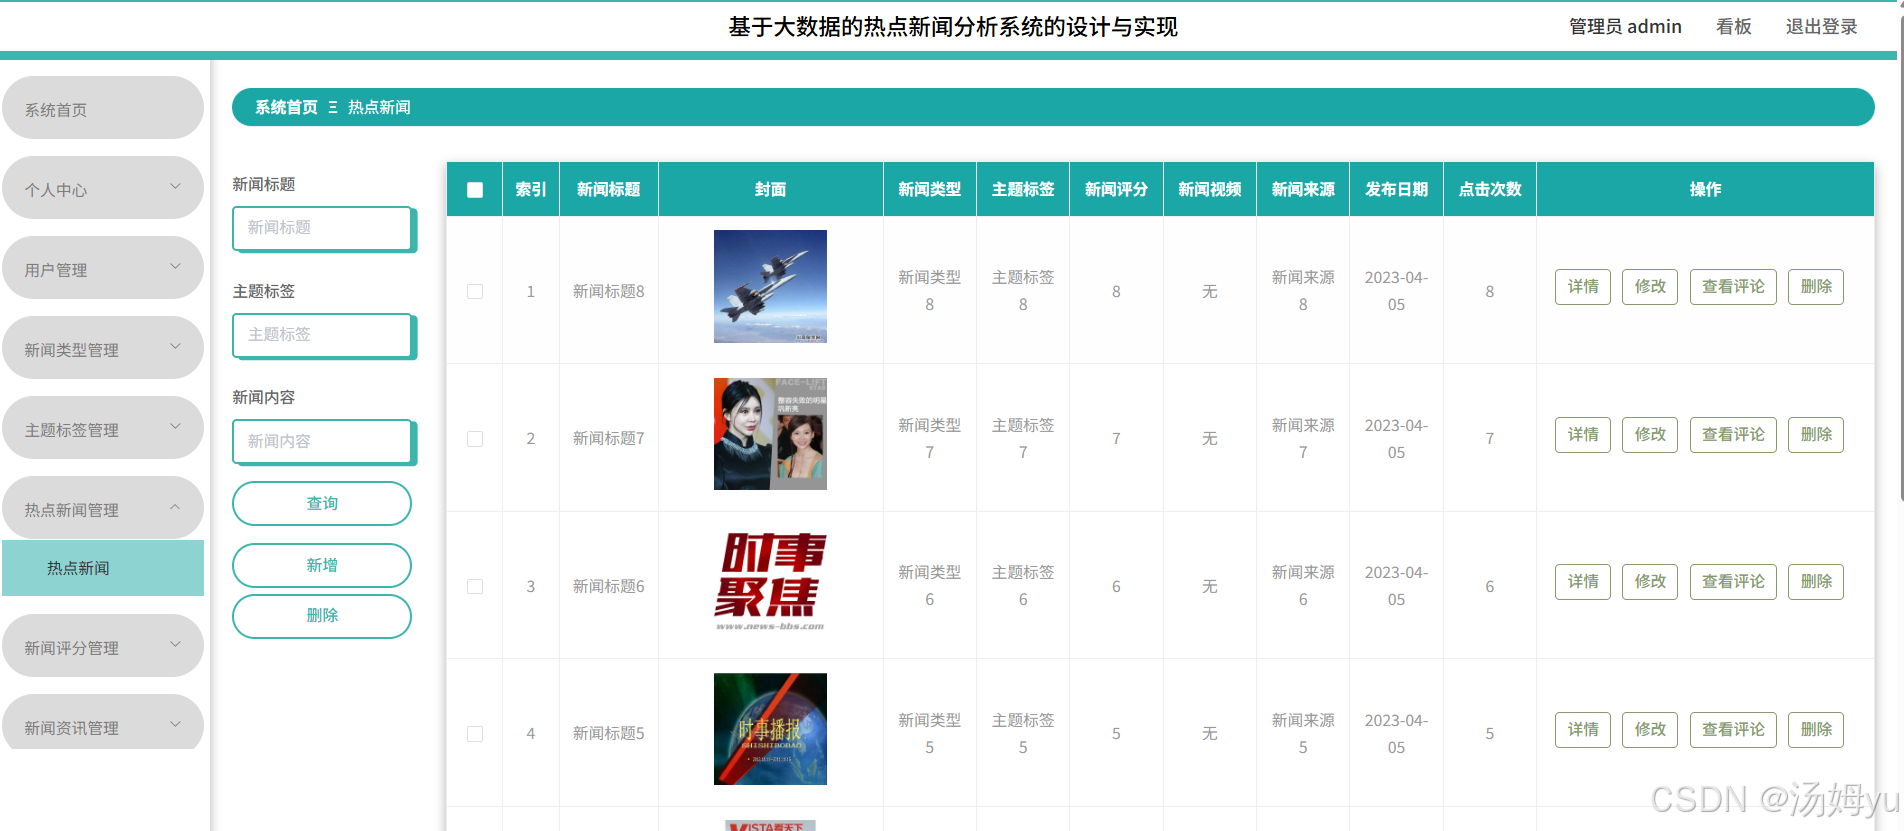Click the 删除 button under the filters
This screenshot has height=831, width=1904.
tap(322, 616)
